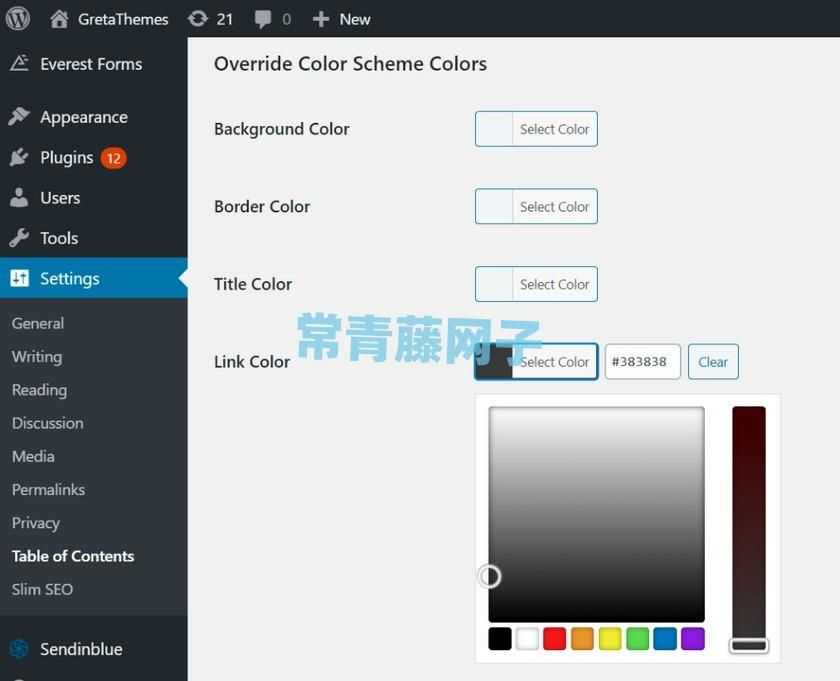Go to Reading settings
The height and width of the screenshot is (681, 840).
(x=39, y=390)
